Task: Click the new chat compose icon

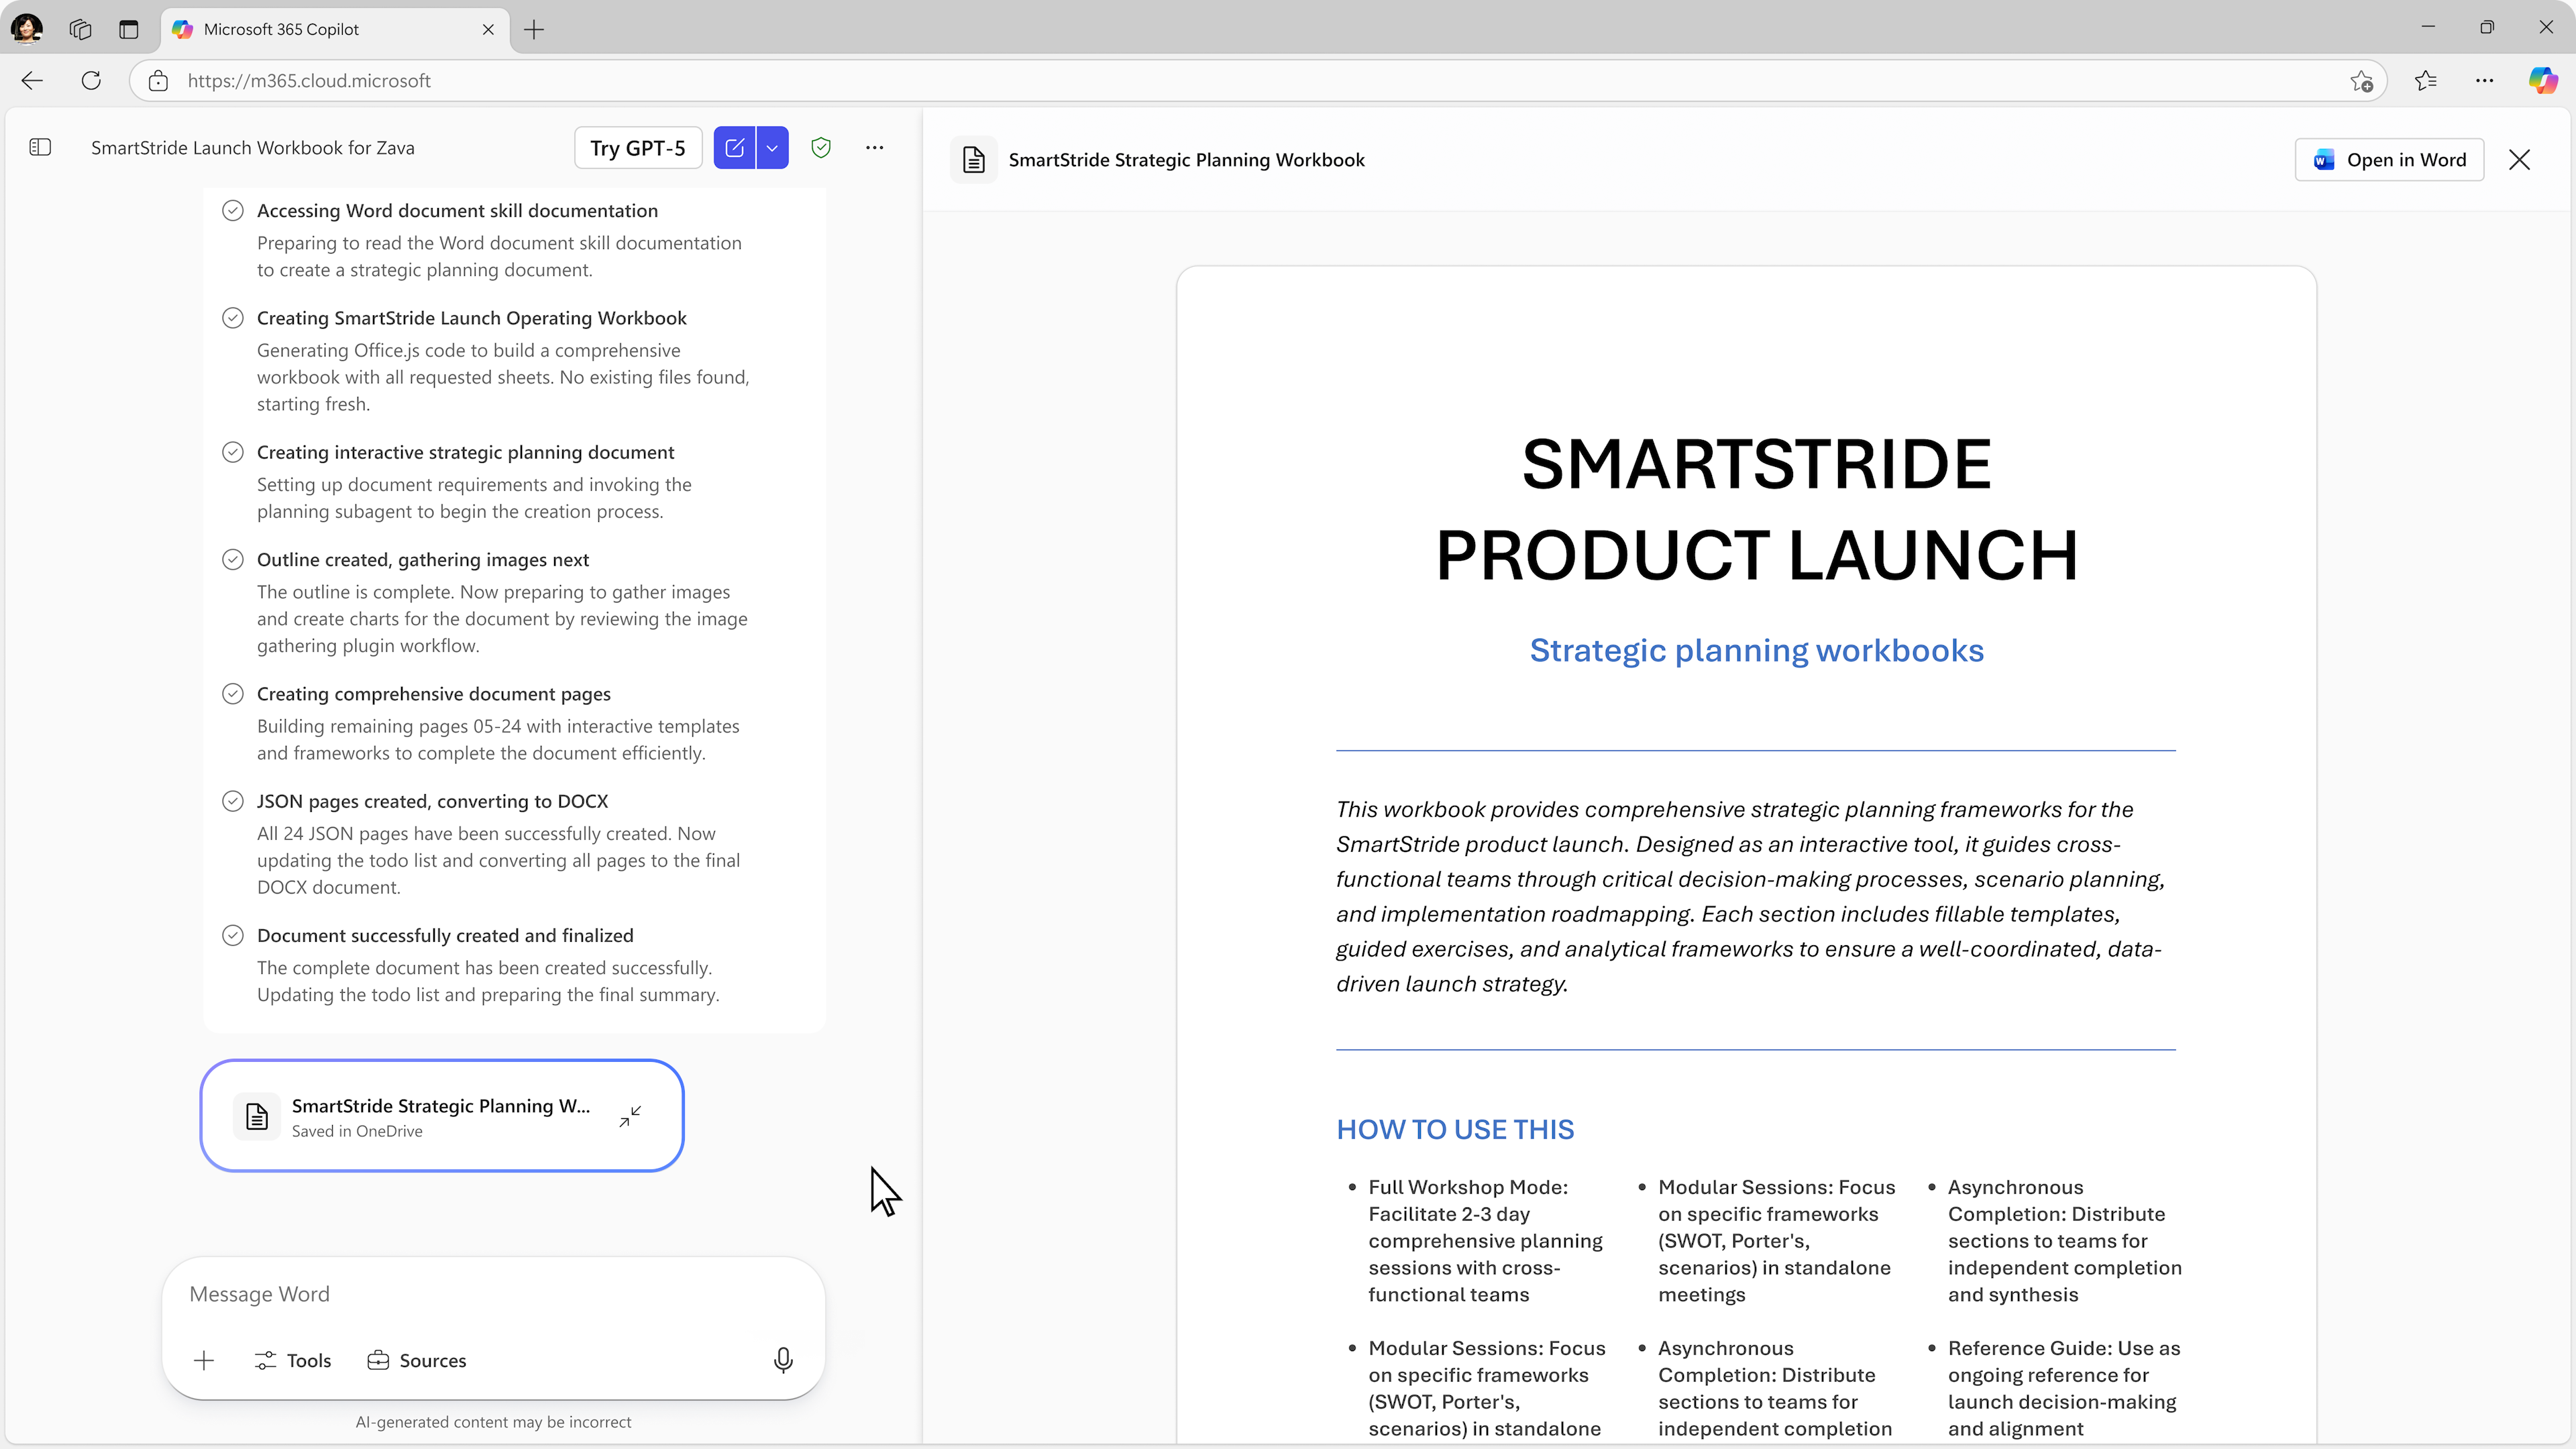Action: (734, 147)
